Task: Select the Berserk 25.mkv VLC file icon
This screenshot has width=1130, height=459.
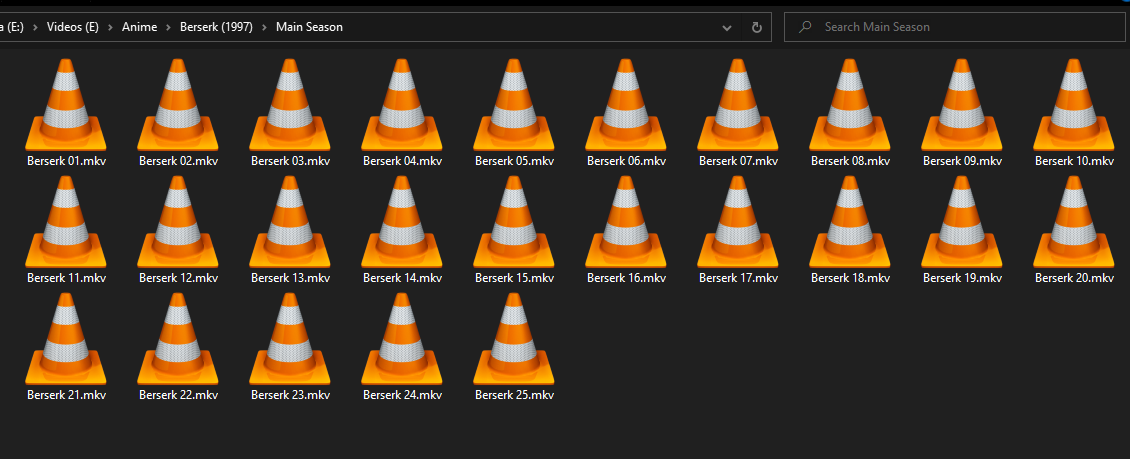Action: [514, 339]
